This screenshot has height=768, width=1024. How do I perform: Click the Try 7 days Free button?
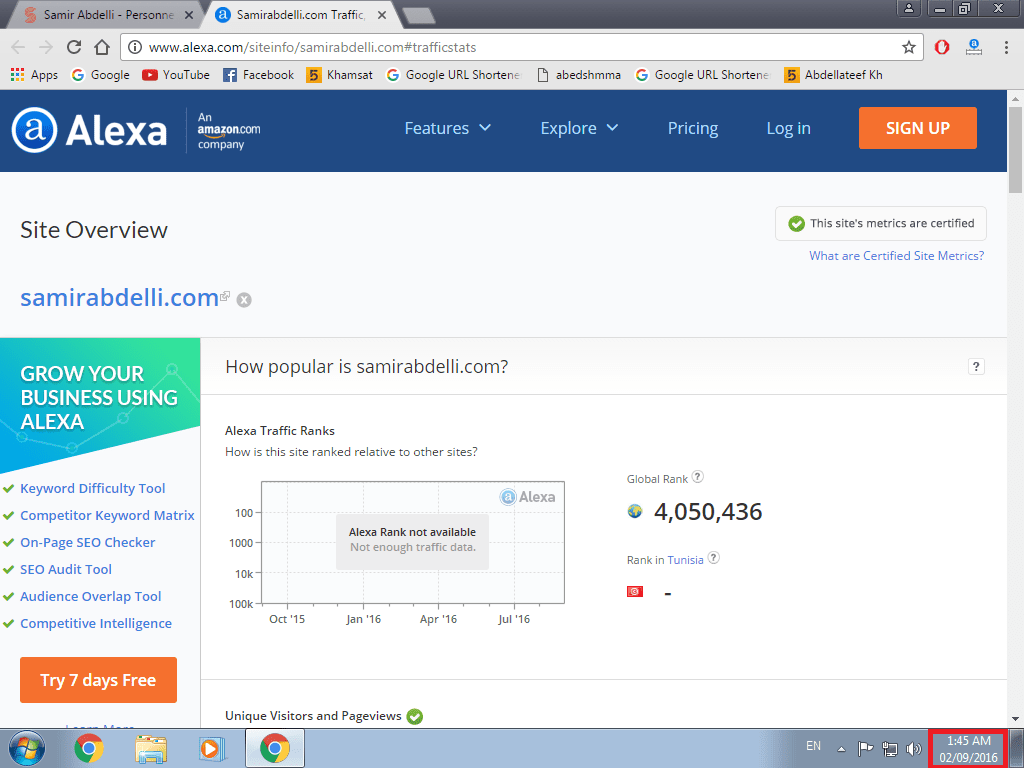coord(99,680)
